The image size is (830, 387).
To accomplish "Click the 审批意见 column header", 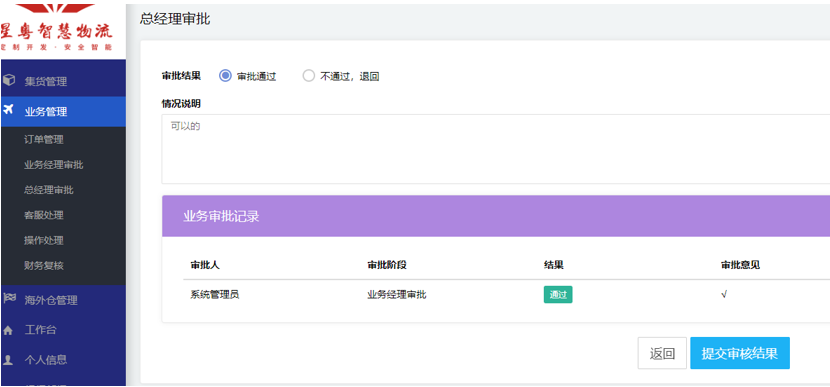I will [x=741, y=265].
